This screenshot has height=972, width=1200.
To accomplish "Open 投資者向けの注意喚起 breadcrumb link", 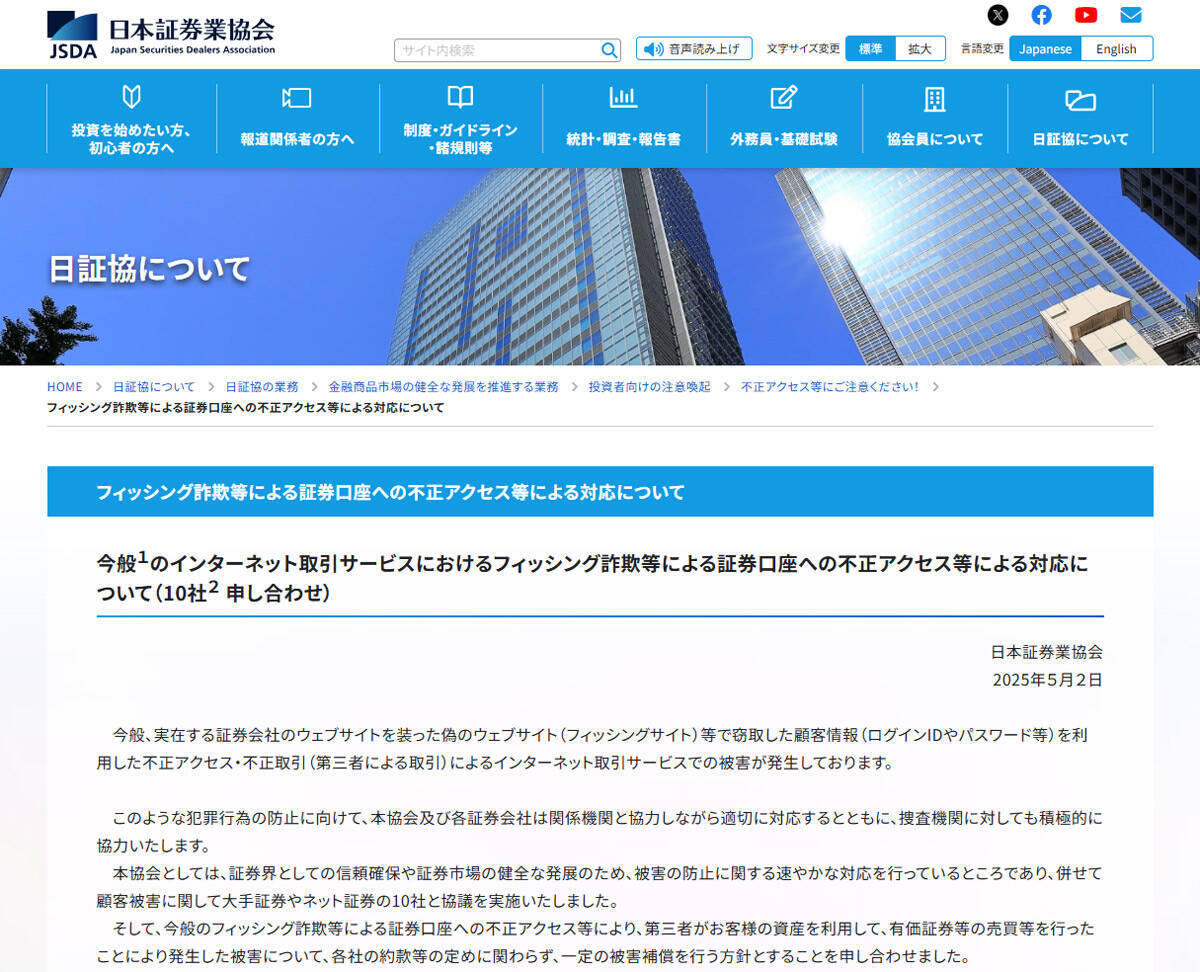I will point(649,387).
